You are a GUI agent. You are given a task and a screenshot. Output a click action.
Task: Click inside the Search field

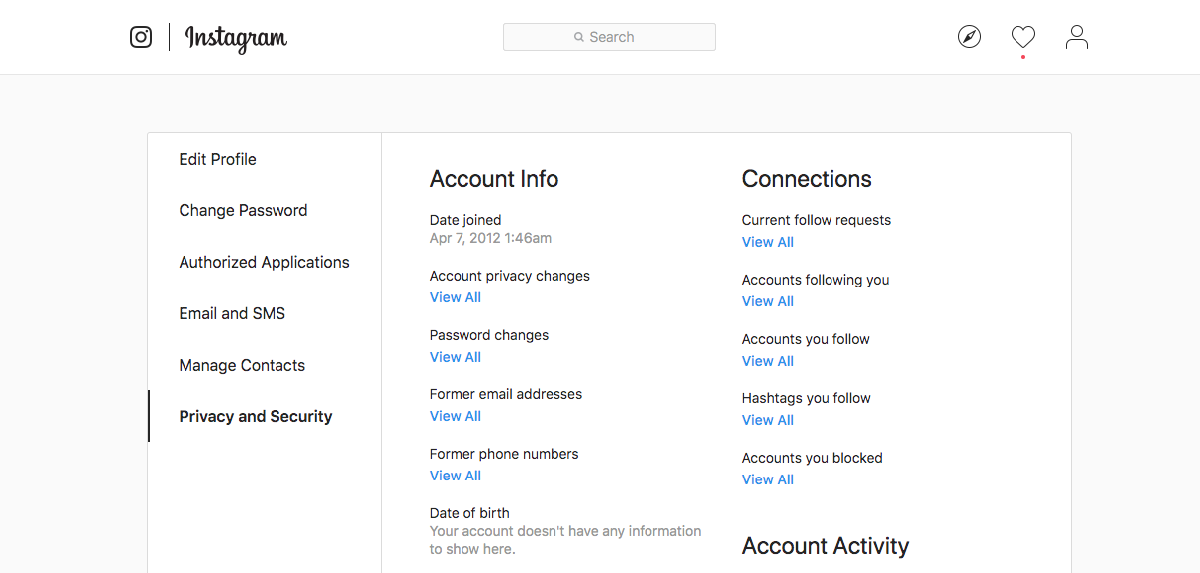click(x=609, y=37)
